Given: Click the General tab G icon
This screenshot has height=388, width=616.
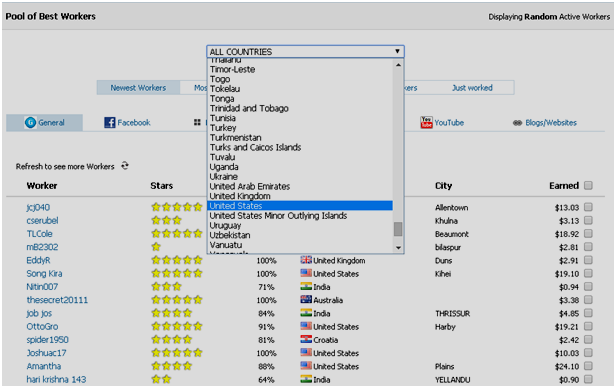Looking at the screenshot, I should (30, 123).
